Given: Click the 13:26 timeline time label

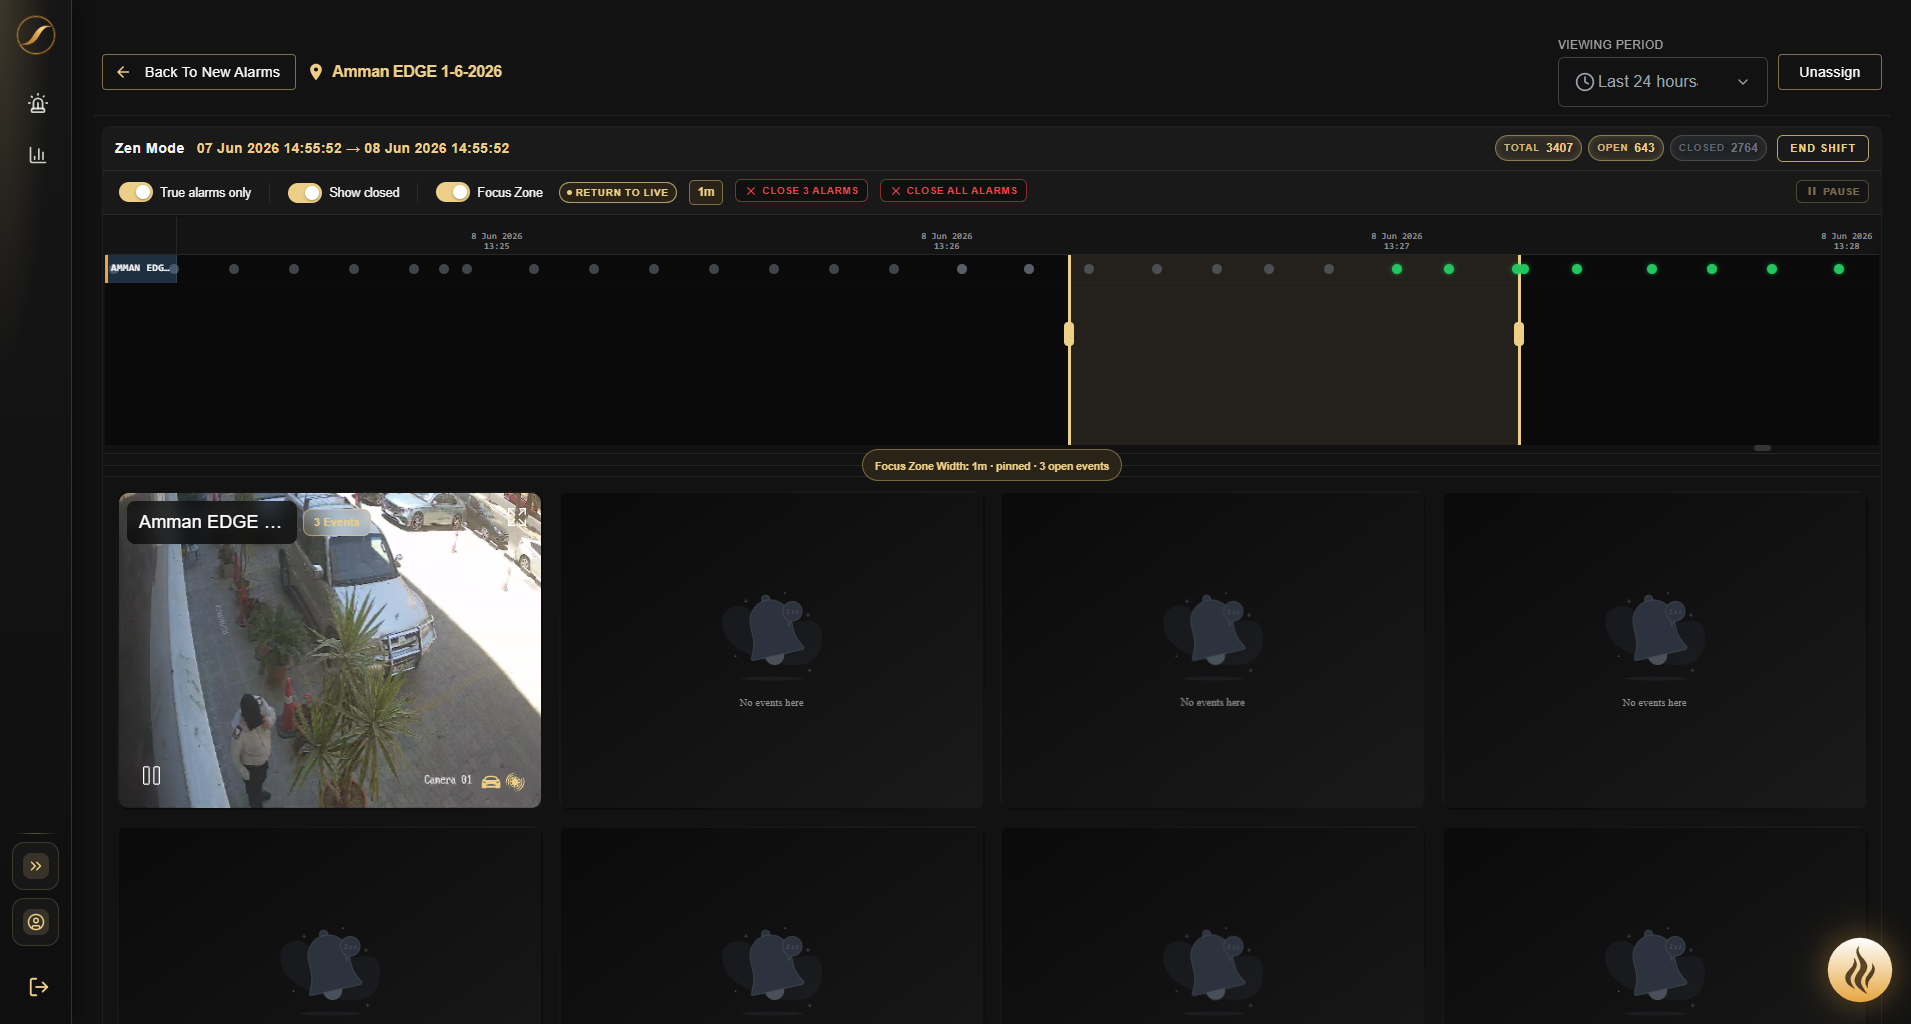Looking at the screenshot, I should 947,241.
